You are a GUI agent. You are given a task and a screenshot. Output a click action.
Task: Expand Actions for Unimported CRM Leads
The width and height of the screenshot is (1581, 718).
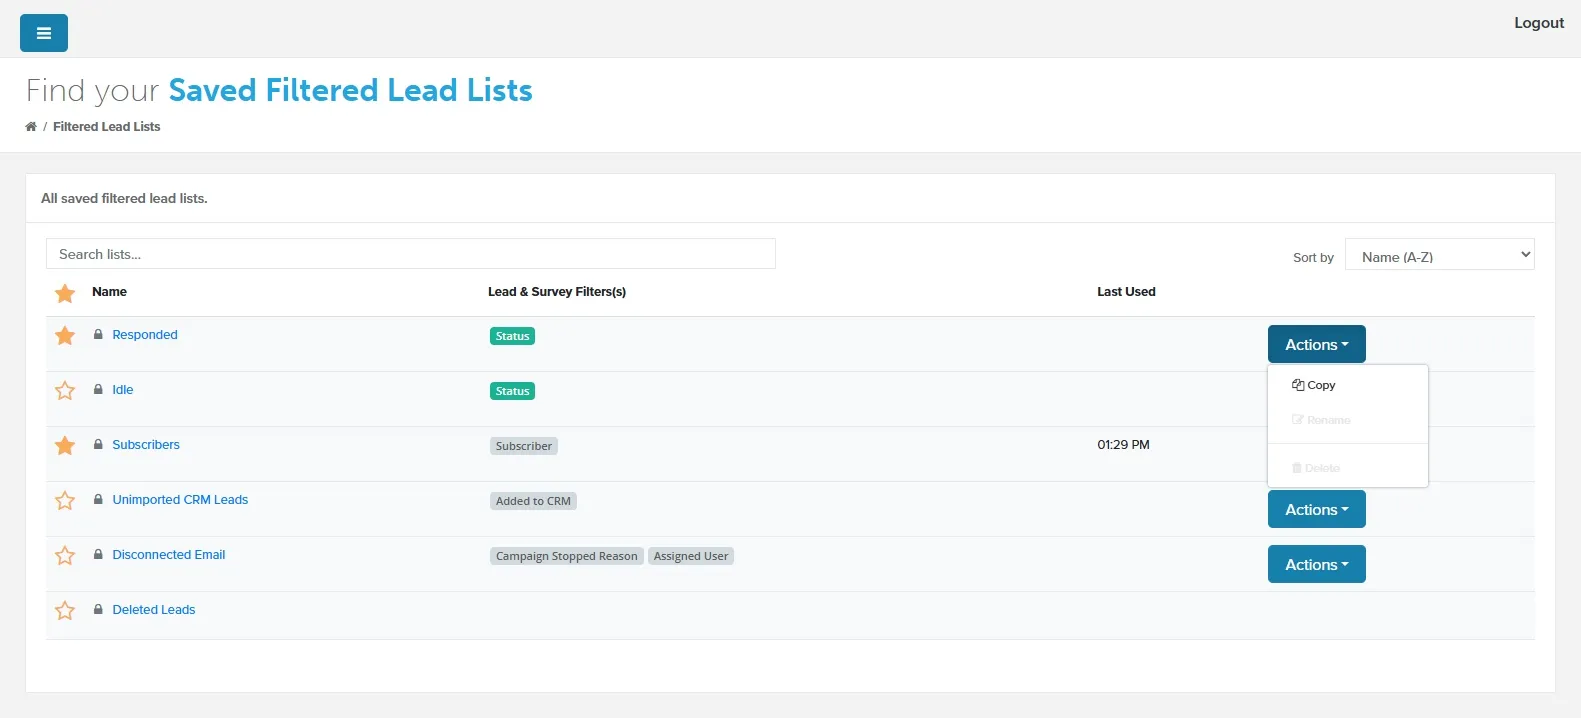pyautogui.click(x=1316, y=509)
